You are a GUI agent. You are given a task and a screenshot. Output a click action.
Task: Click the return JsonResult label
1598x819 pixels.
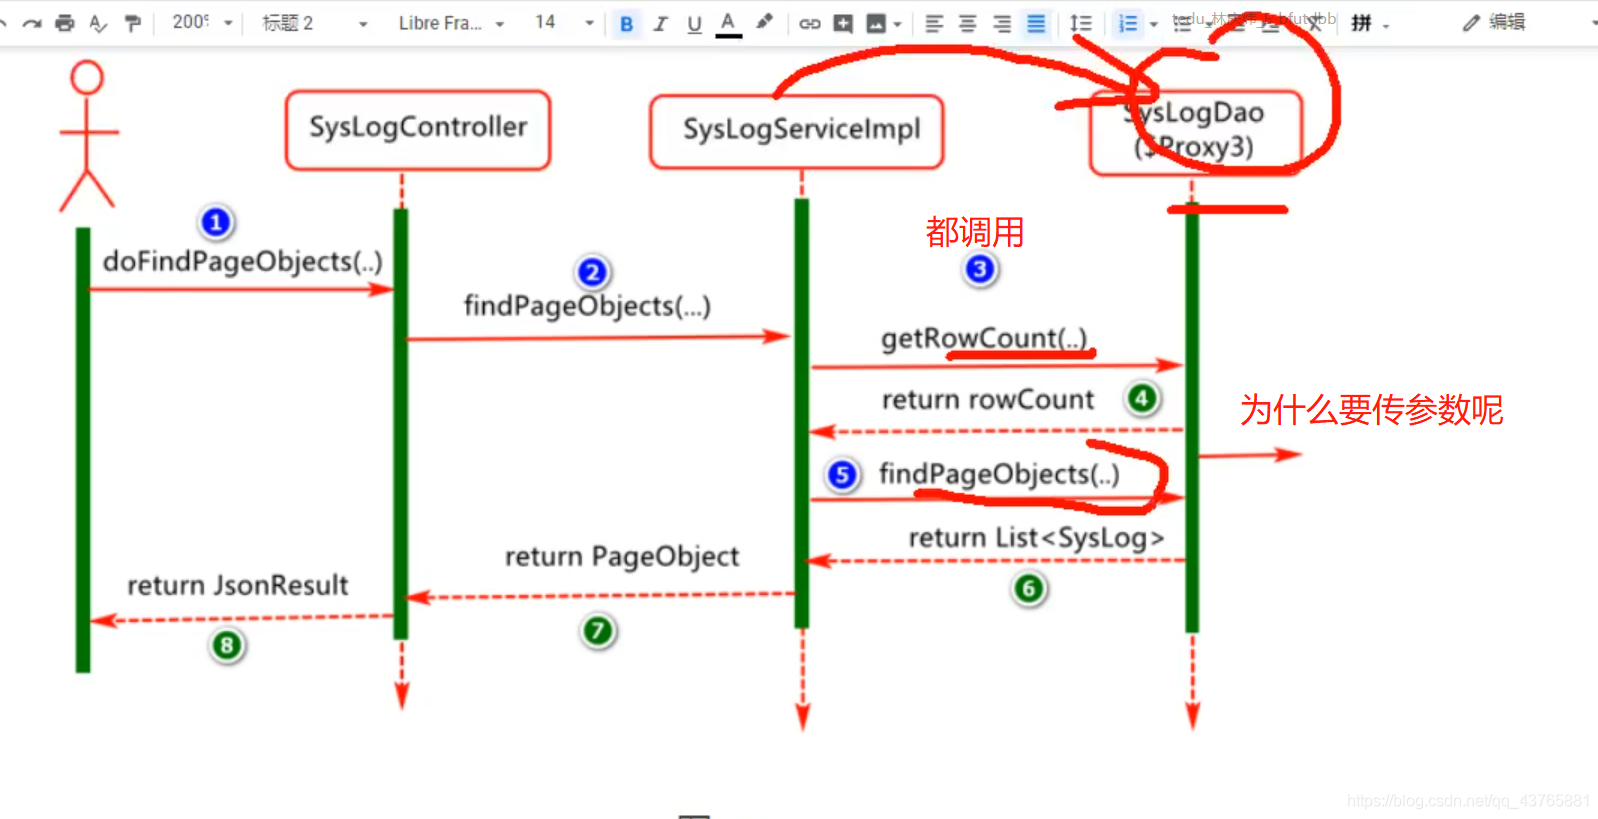238,585
